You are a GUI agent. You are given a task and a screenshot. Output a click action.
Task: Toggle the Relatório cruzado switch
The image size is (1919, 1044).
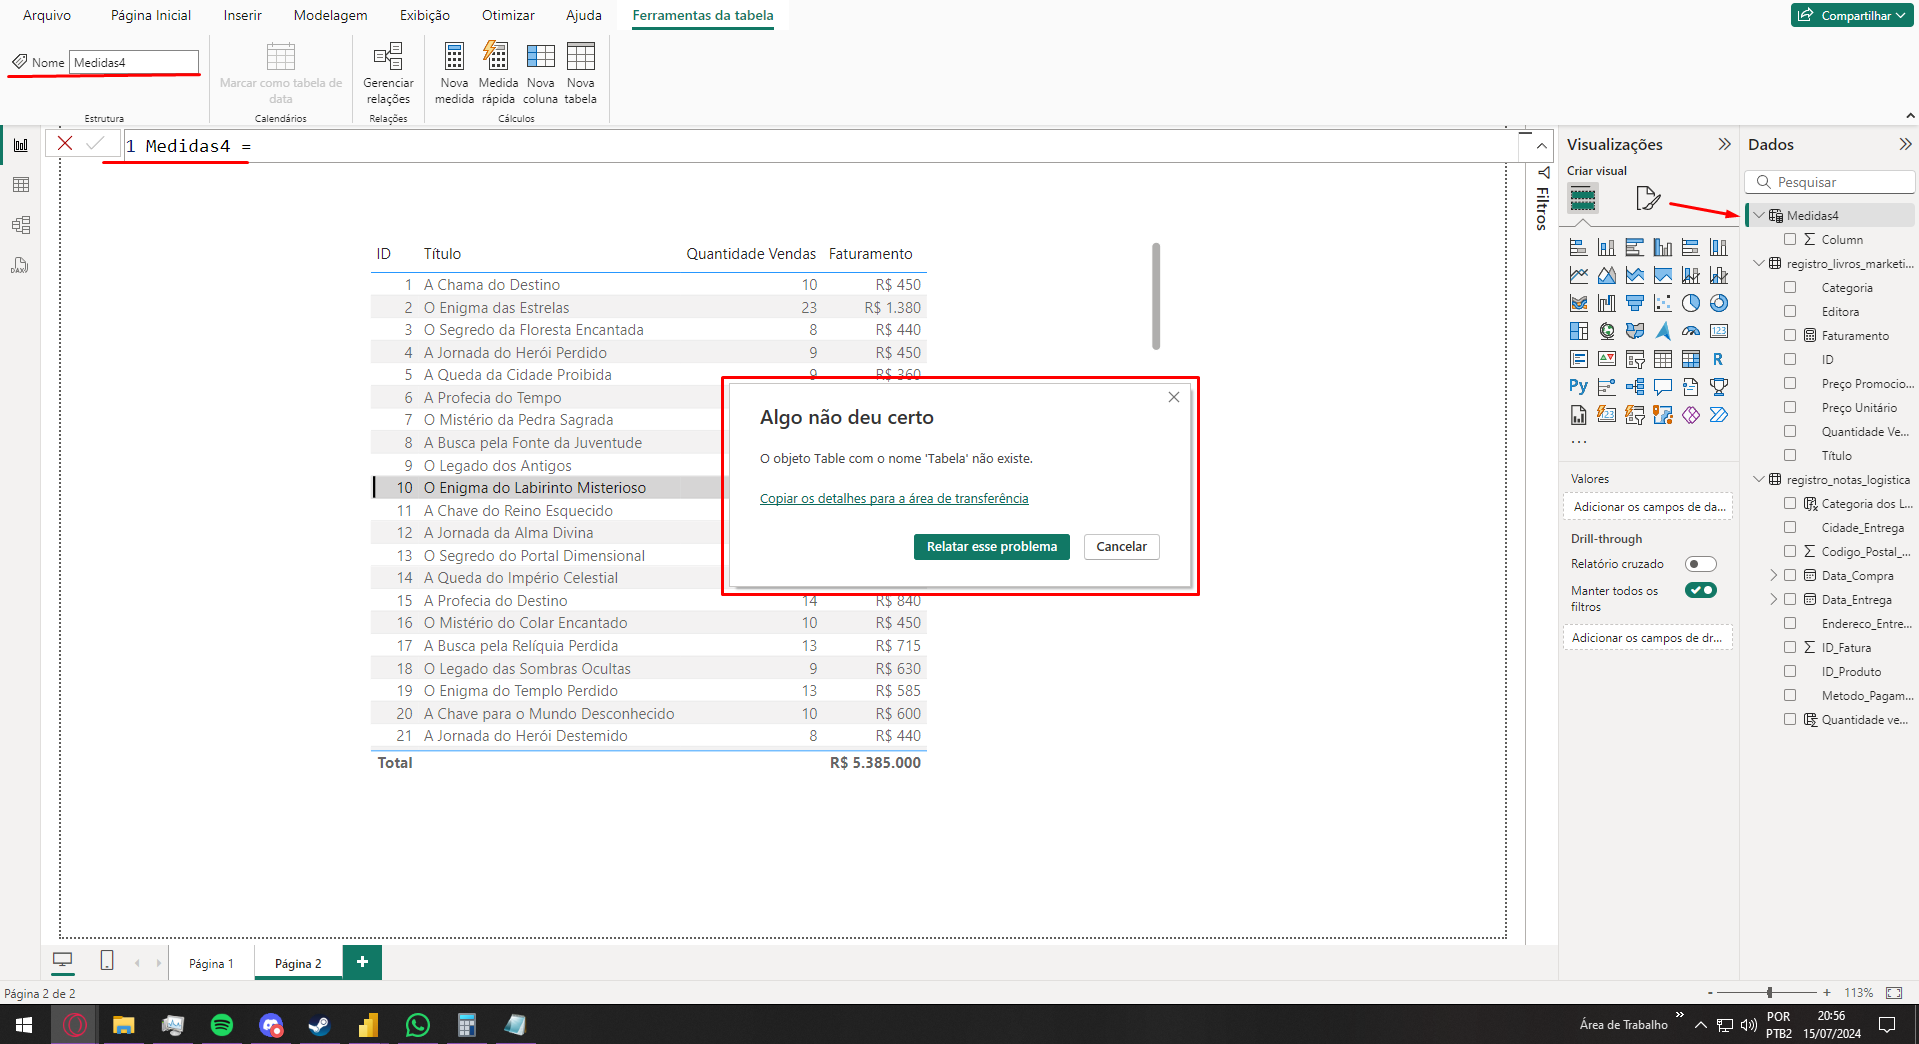[x=1700, y=564]
